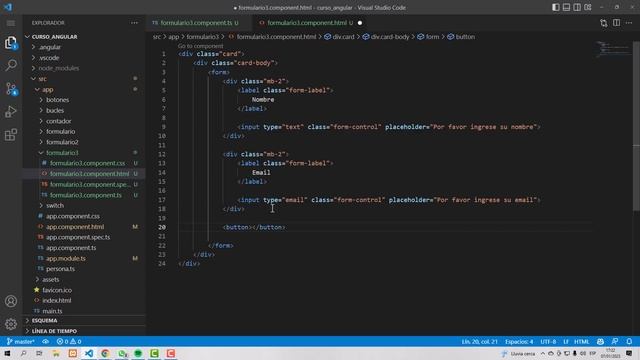Open the errors and warnings counter
This screenshot has width=640, height=360.
click(x=69, y=342)
